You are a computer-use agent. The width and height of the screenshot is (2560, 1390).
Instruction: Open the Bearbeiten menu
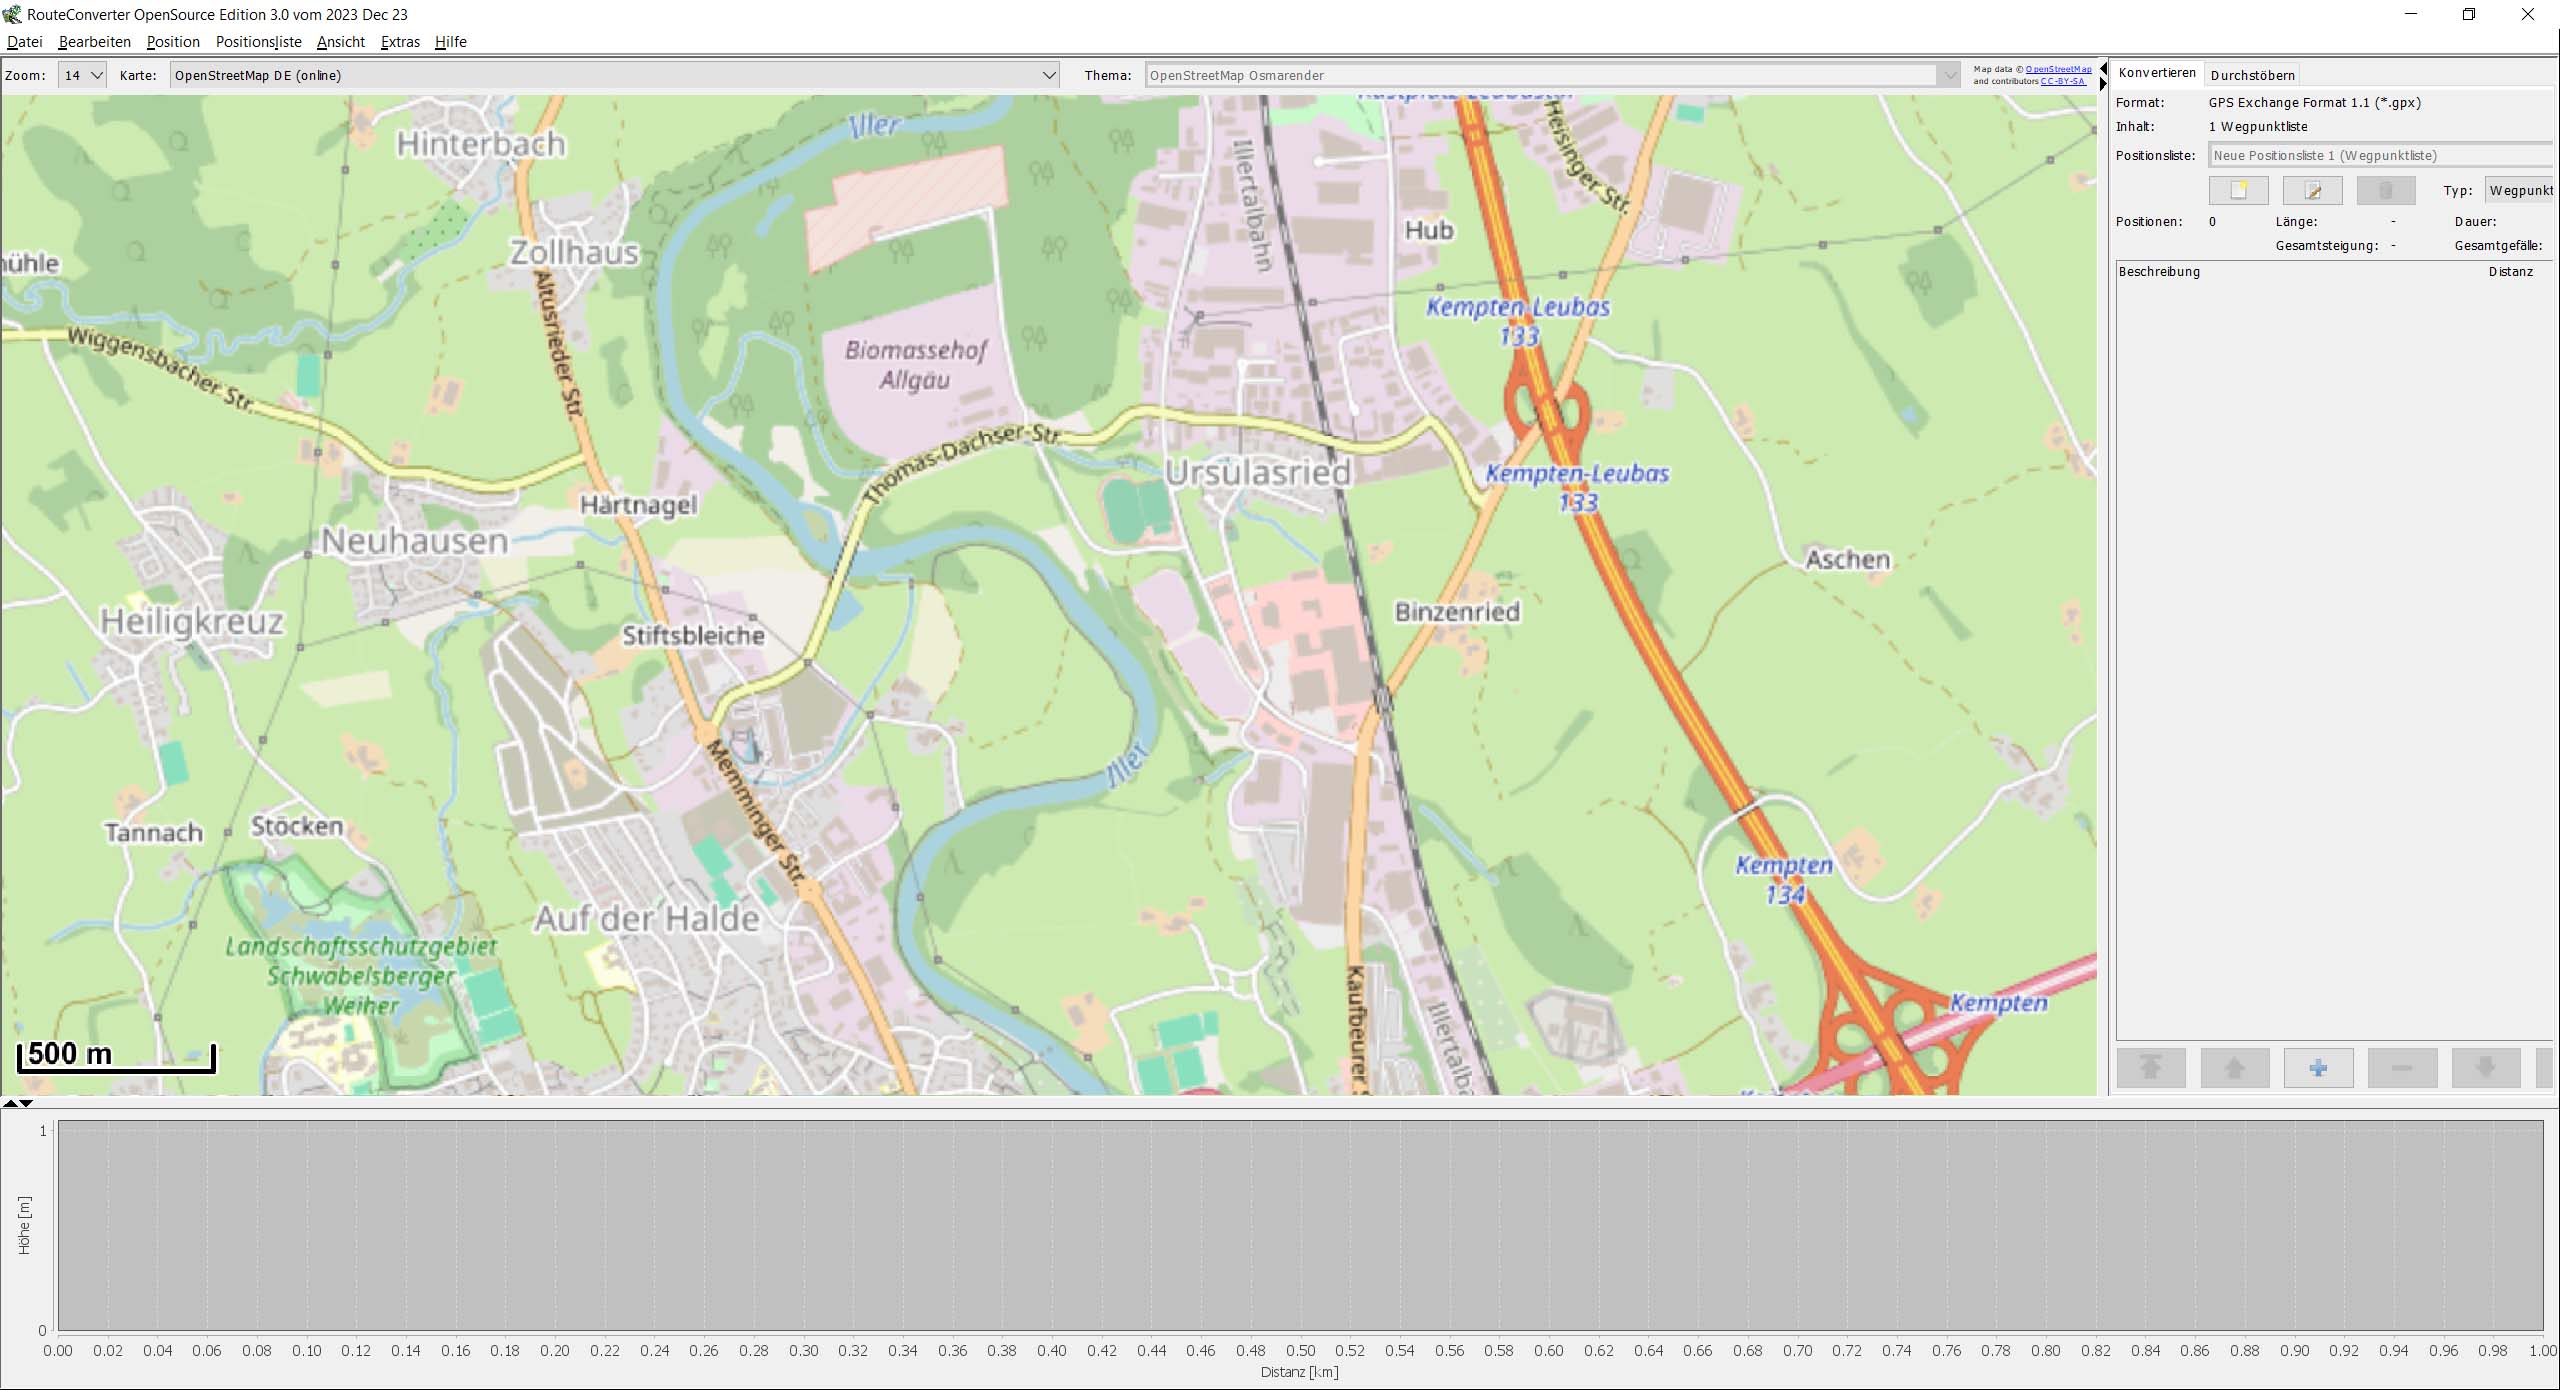pos(95,42)
